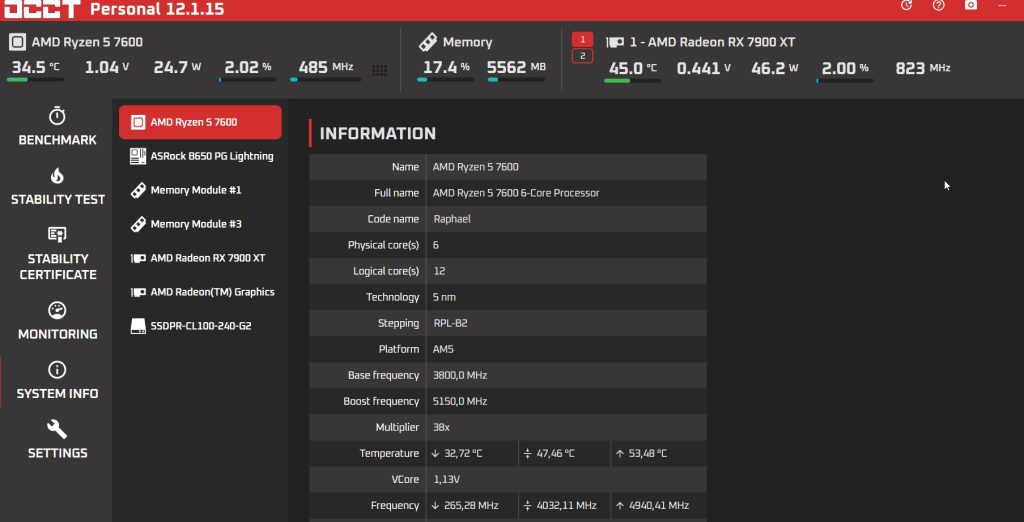Viewport: 1024px width, 522px height.
Task: Click the Memory stick icon in header
Action: 428,42
